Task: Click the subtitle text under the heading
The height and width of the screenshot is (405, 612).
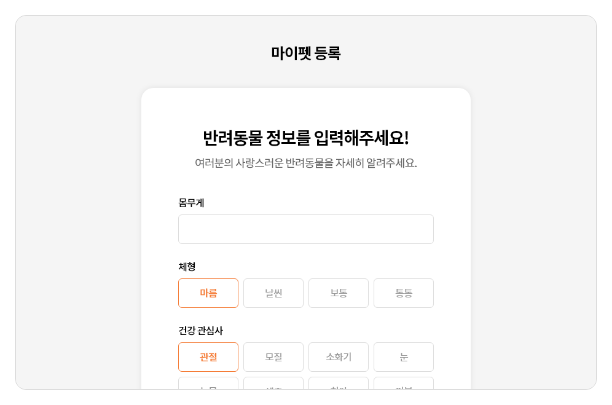Action: (x=305, y=163)
